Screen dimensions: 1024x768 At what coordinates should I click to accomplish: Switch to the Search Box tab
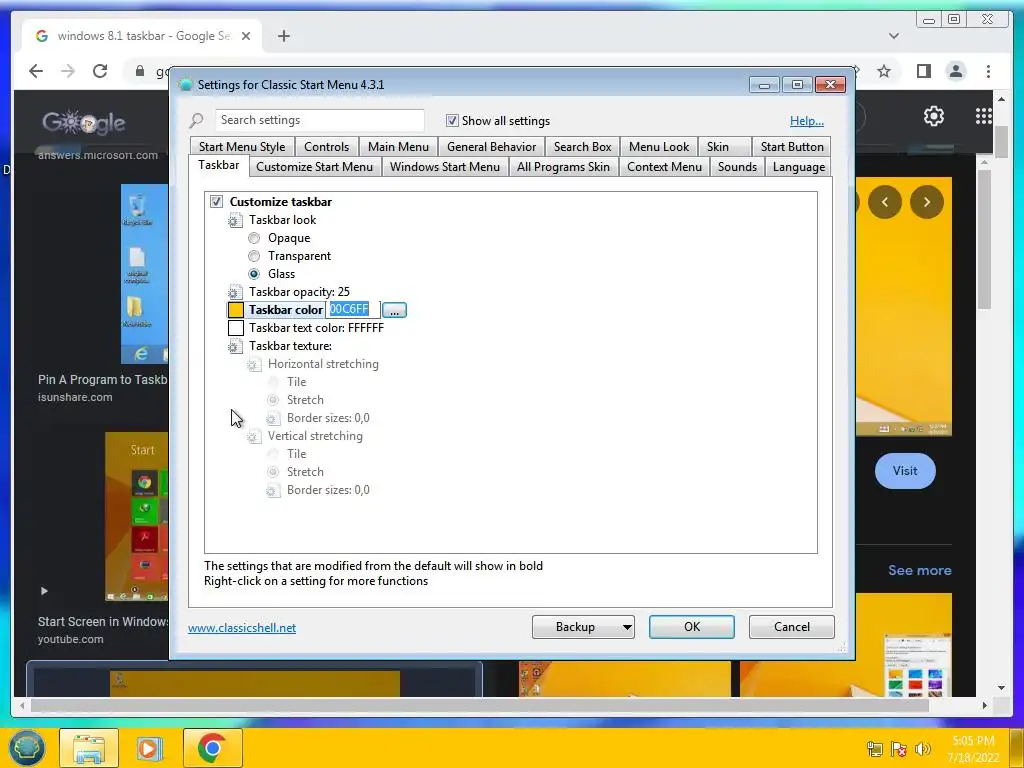(583, 147)
